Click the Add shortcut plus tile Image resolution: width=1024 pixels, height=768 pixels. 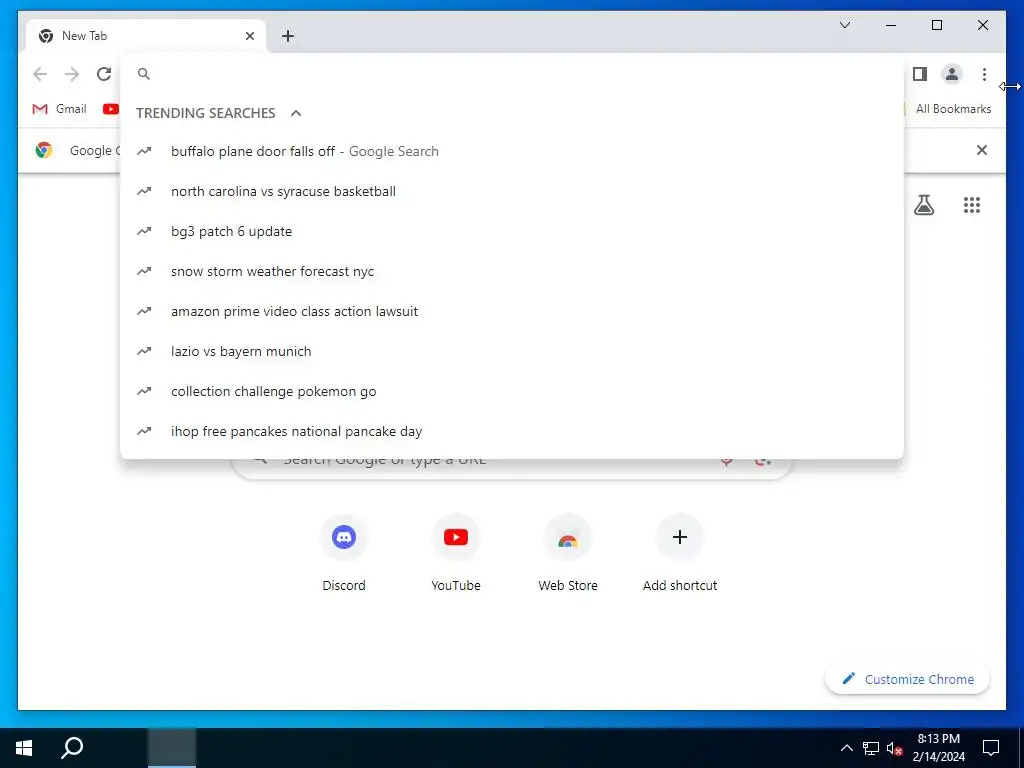679,553
